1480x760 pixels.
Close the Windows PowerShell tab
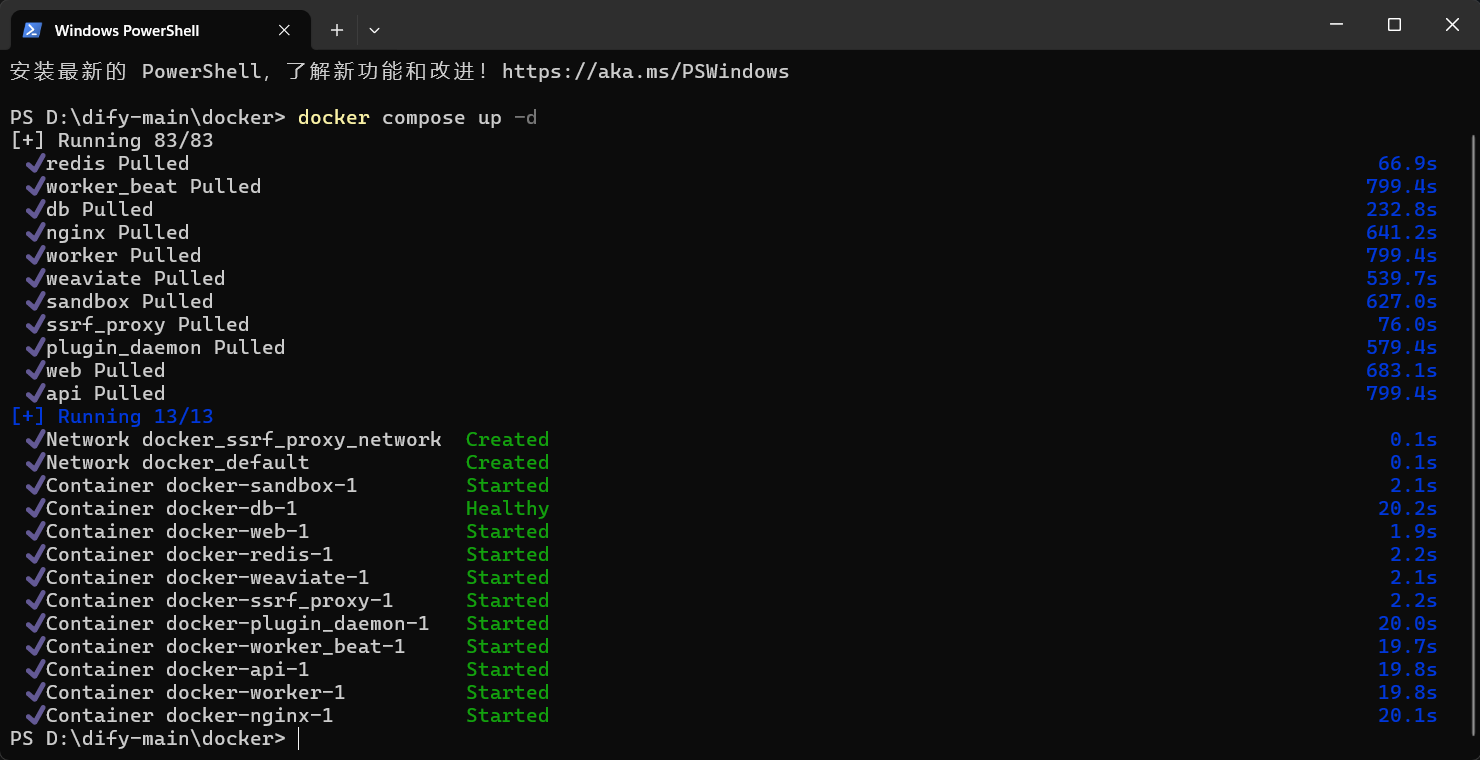click(284, 30)
